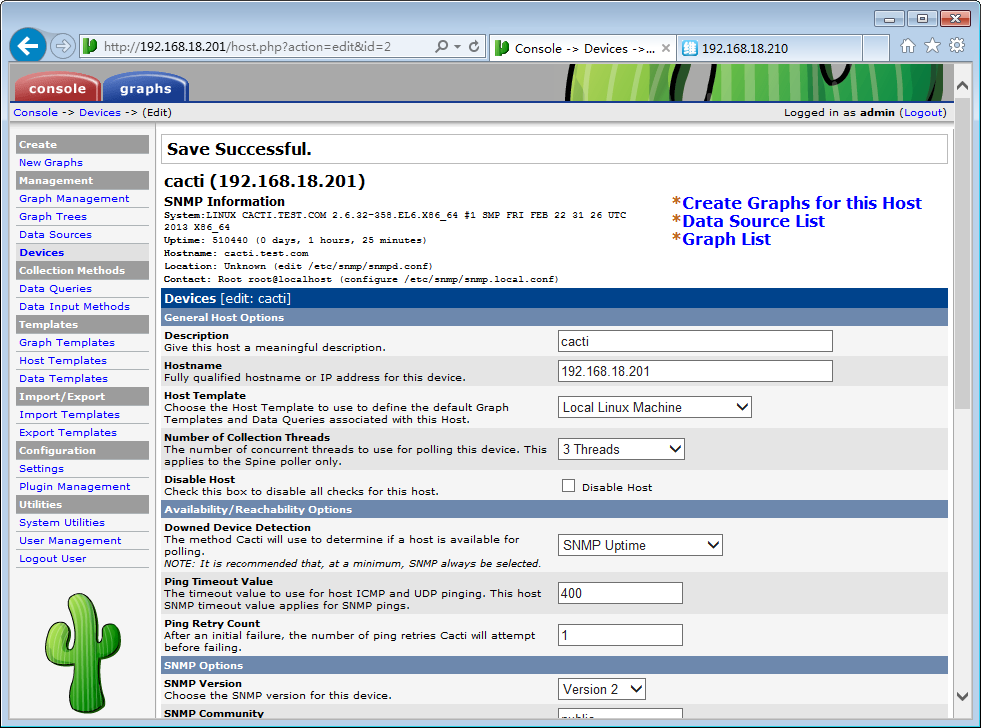Open Graph Trees in sidebar
The image size is (981, 728).
[53, 216]
